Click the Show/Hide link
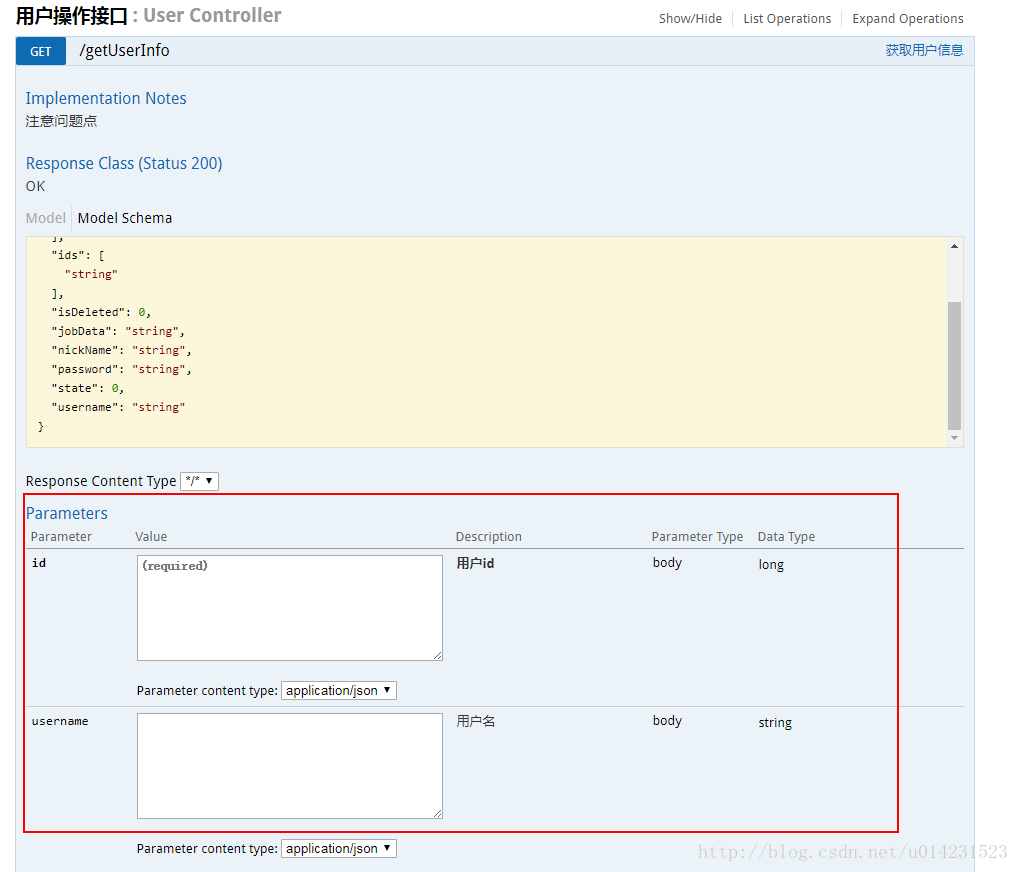 (x=690, y=19)
